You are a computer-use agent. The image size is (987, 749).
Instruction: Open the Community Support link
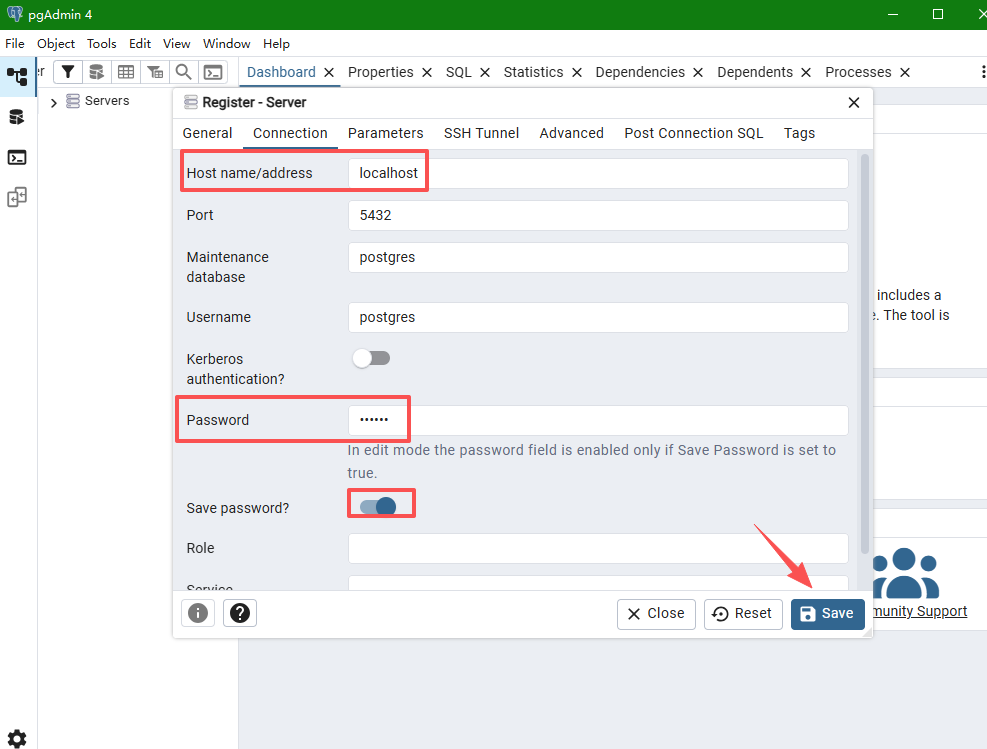[x=920, y=611]
